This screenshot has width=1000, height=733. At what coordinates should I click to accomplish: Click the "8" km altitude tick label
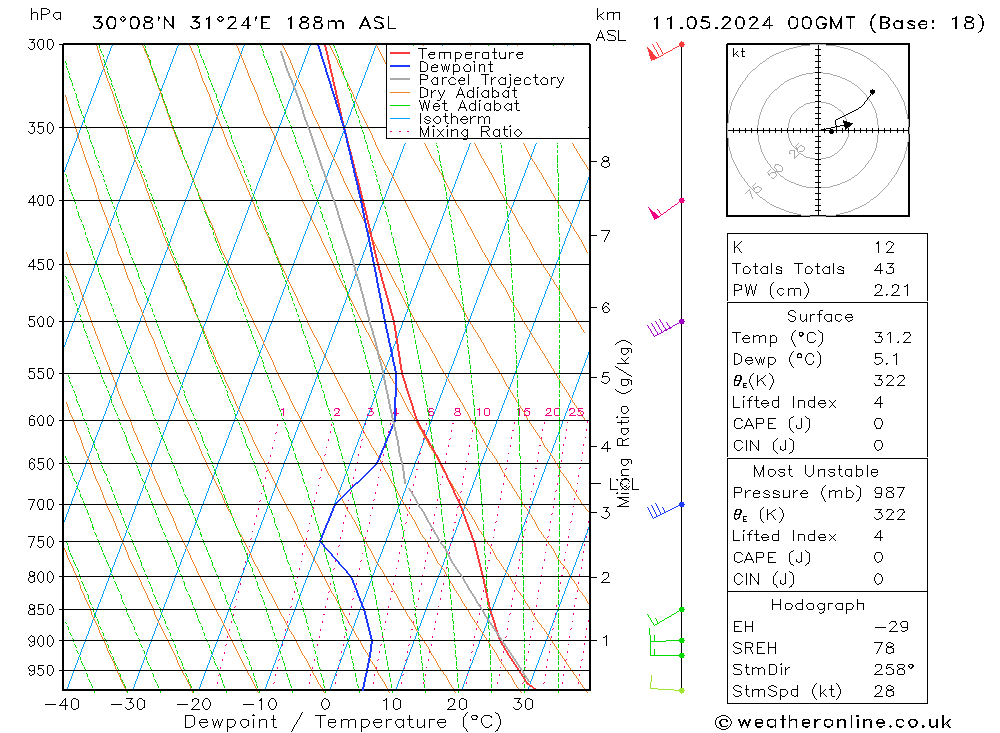pos(605,163)
